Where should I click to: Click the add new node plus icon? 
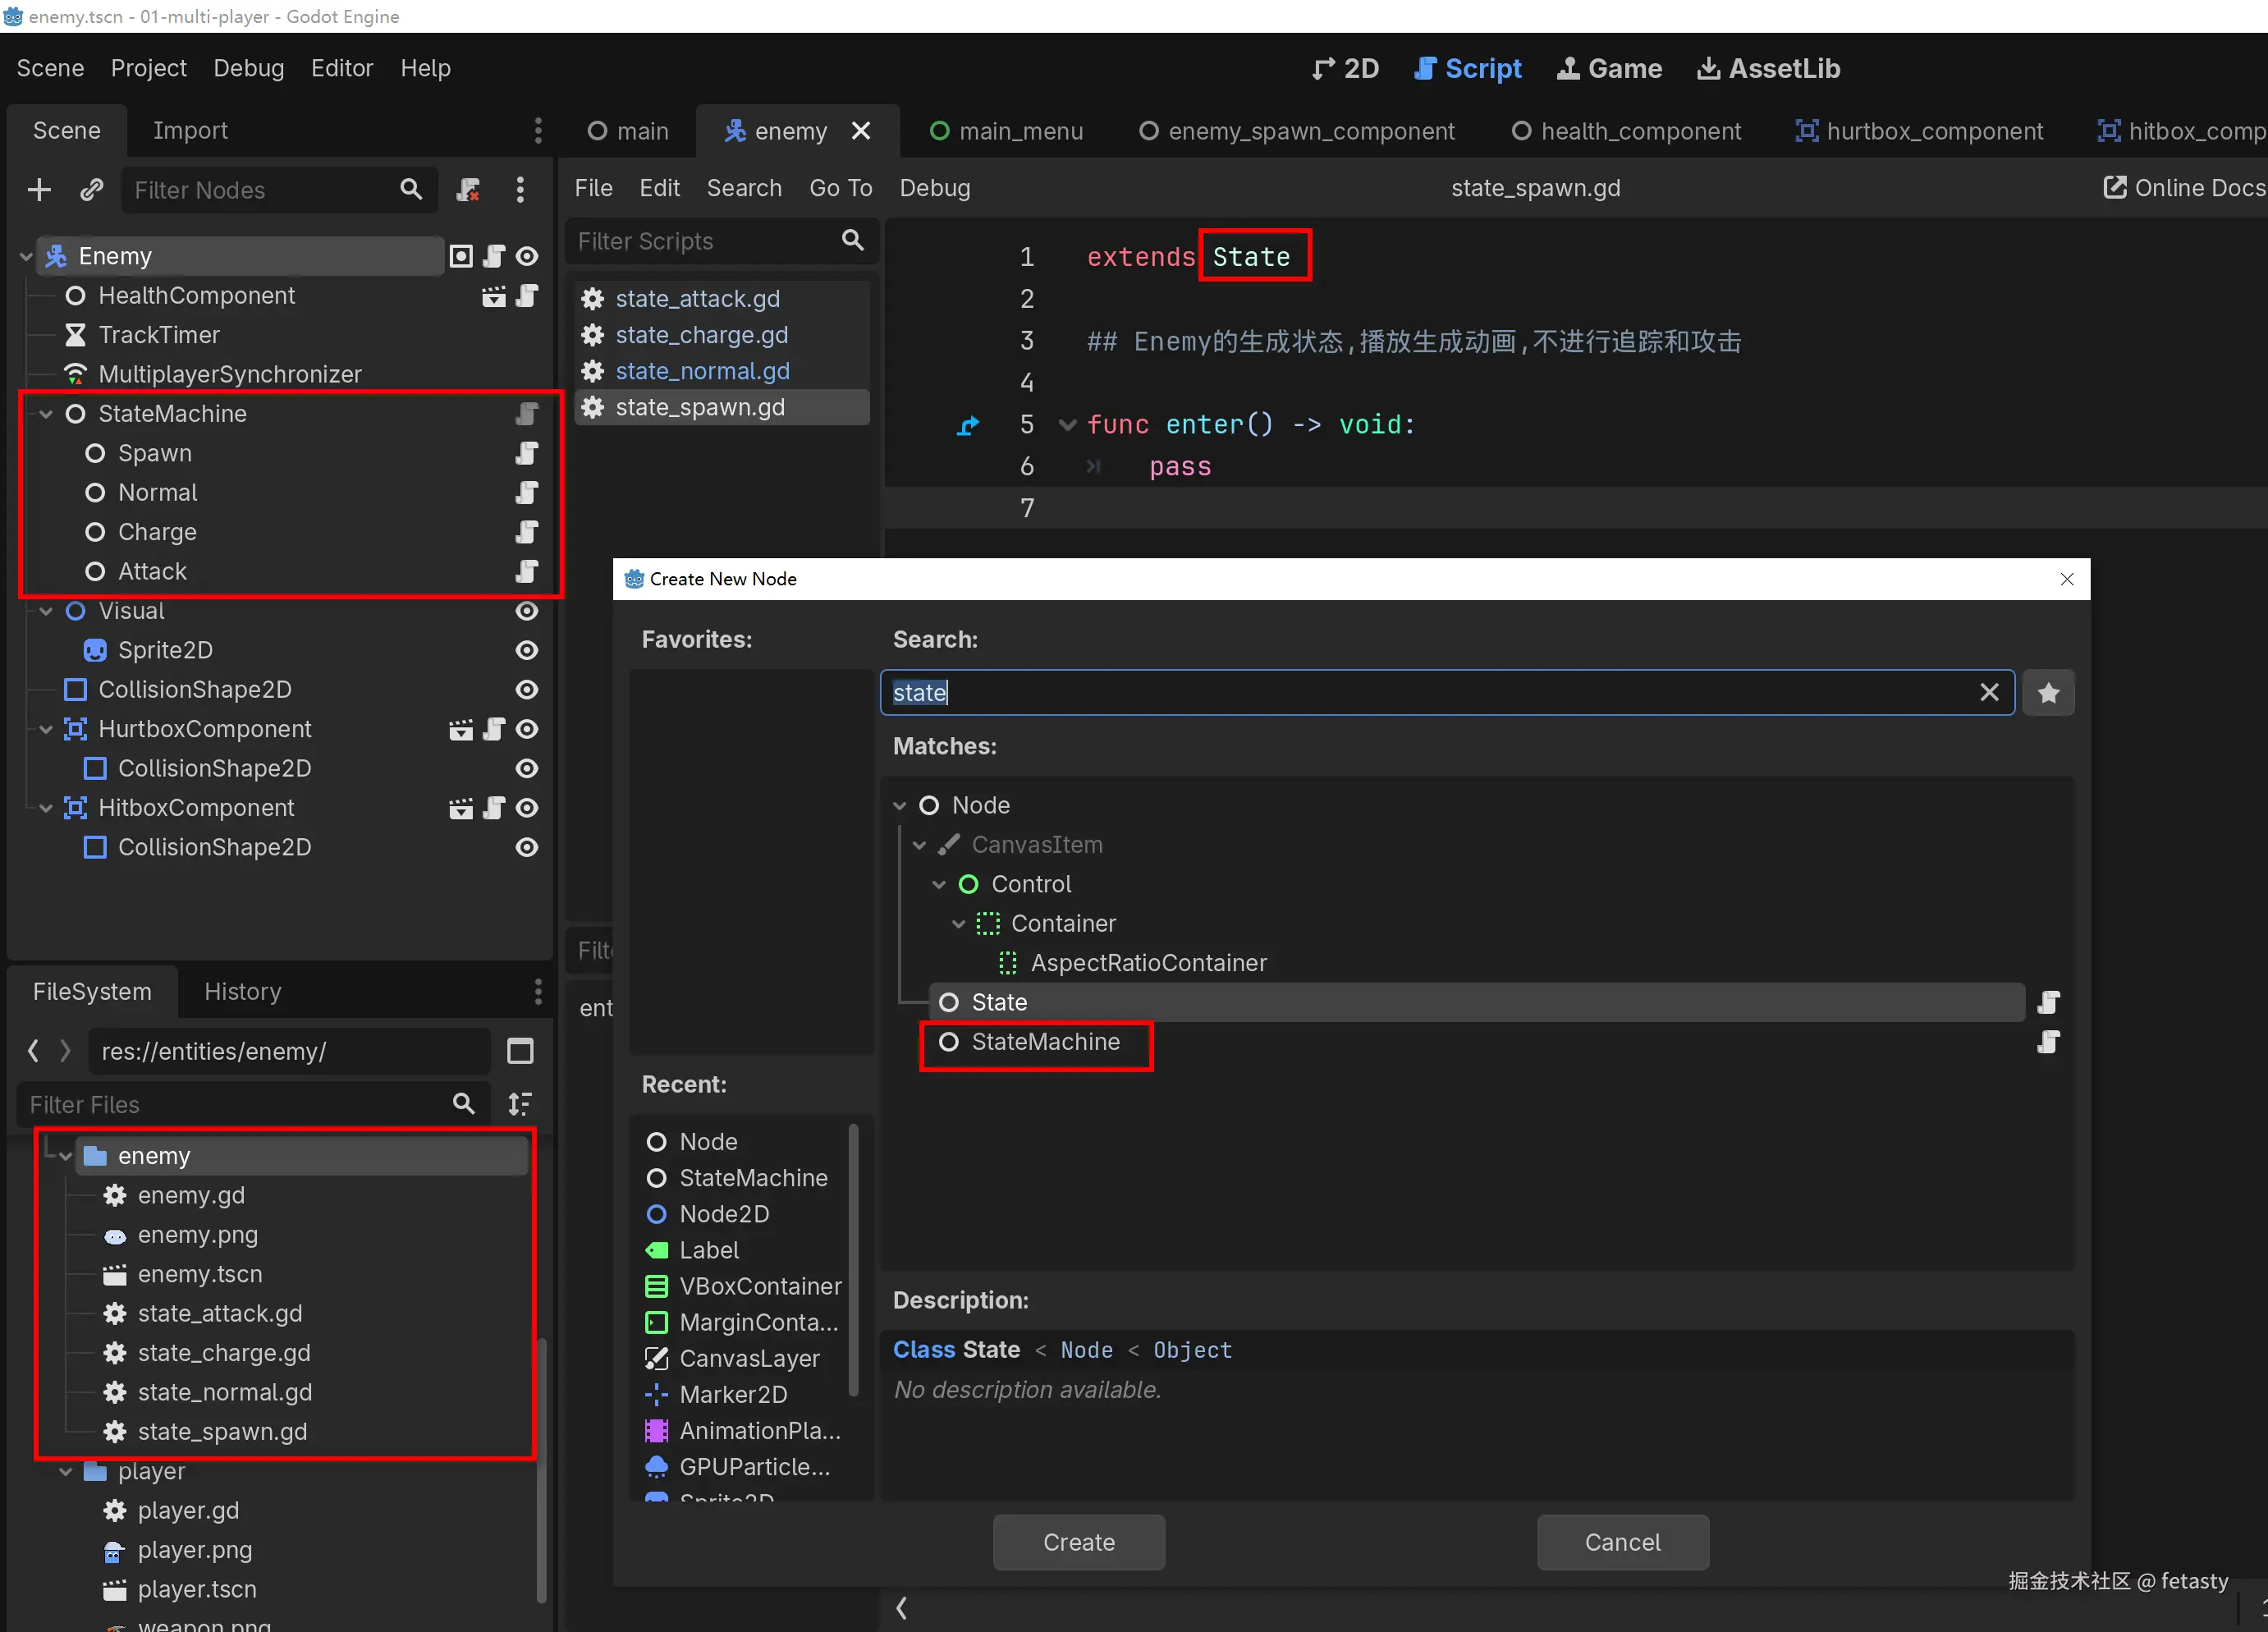pos(39,190)
